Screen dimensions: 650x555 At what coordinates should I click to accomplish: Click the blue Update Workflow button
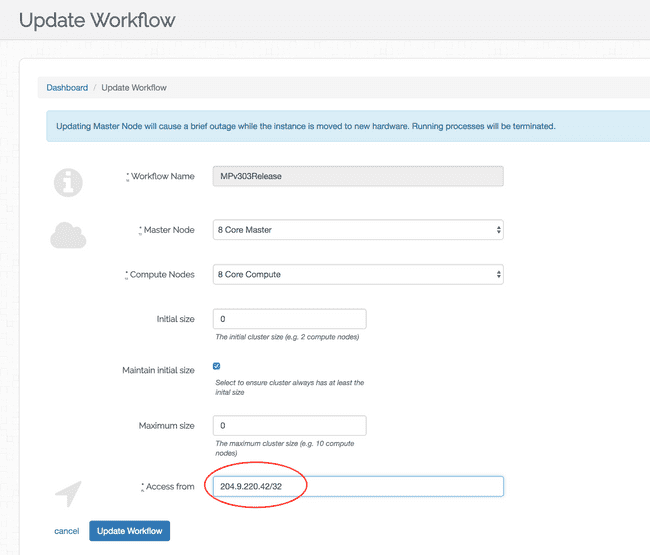pyautogui.click(x=129, y=531)
